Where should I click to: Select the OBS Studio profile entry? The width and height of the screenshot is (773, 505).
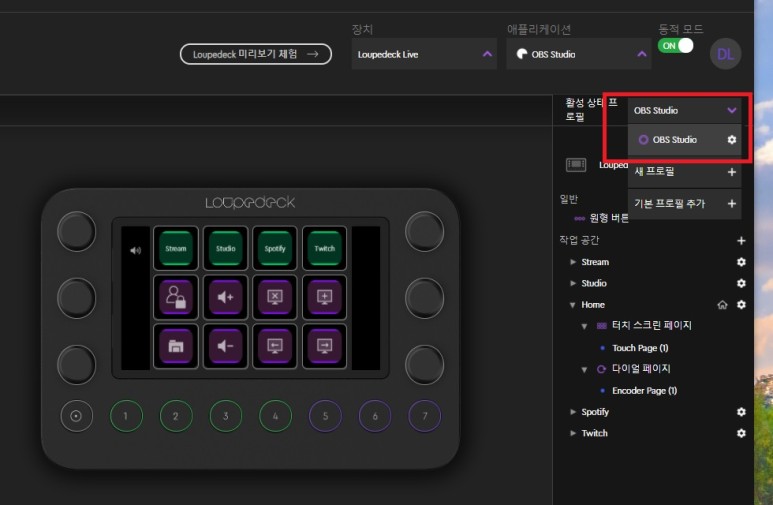click(684, 140)
